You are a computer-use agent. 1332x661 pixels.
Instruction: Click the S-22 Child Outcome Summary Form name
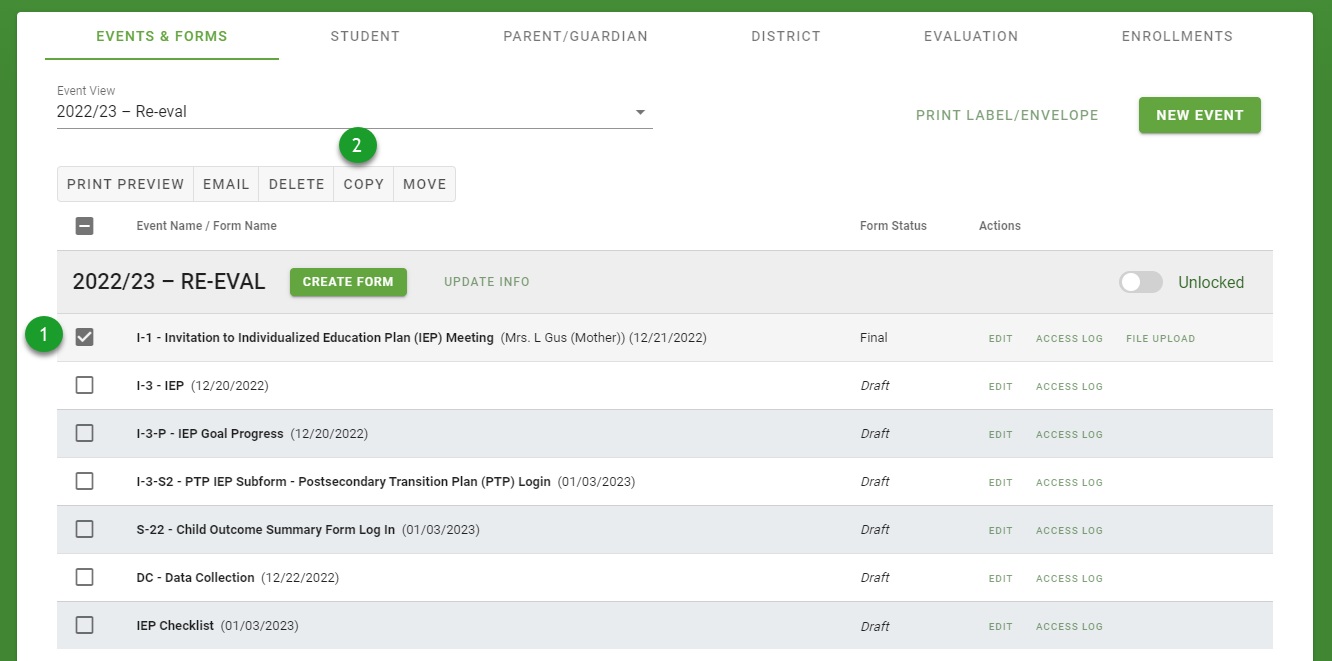[x=266, y=530]
